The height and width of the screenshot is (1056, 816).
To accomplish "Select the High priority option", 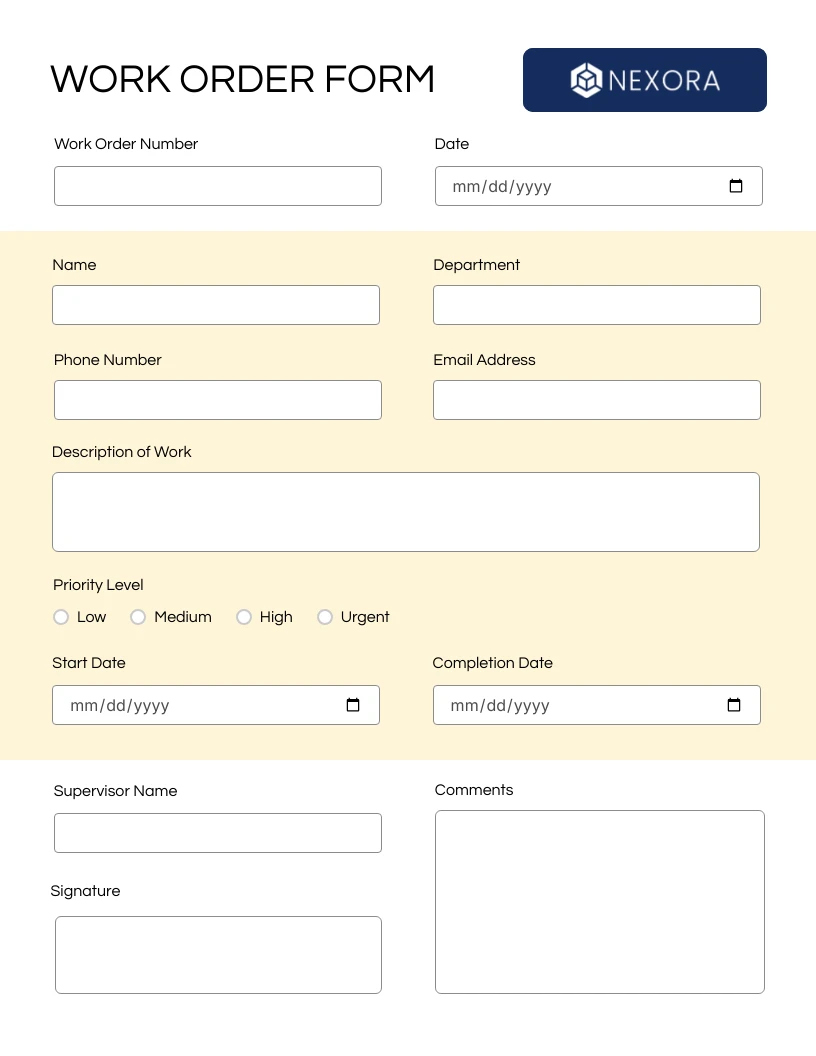I will click(244, 617).
